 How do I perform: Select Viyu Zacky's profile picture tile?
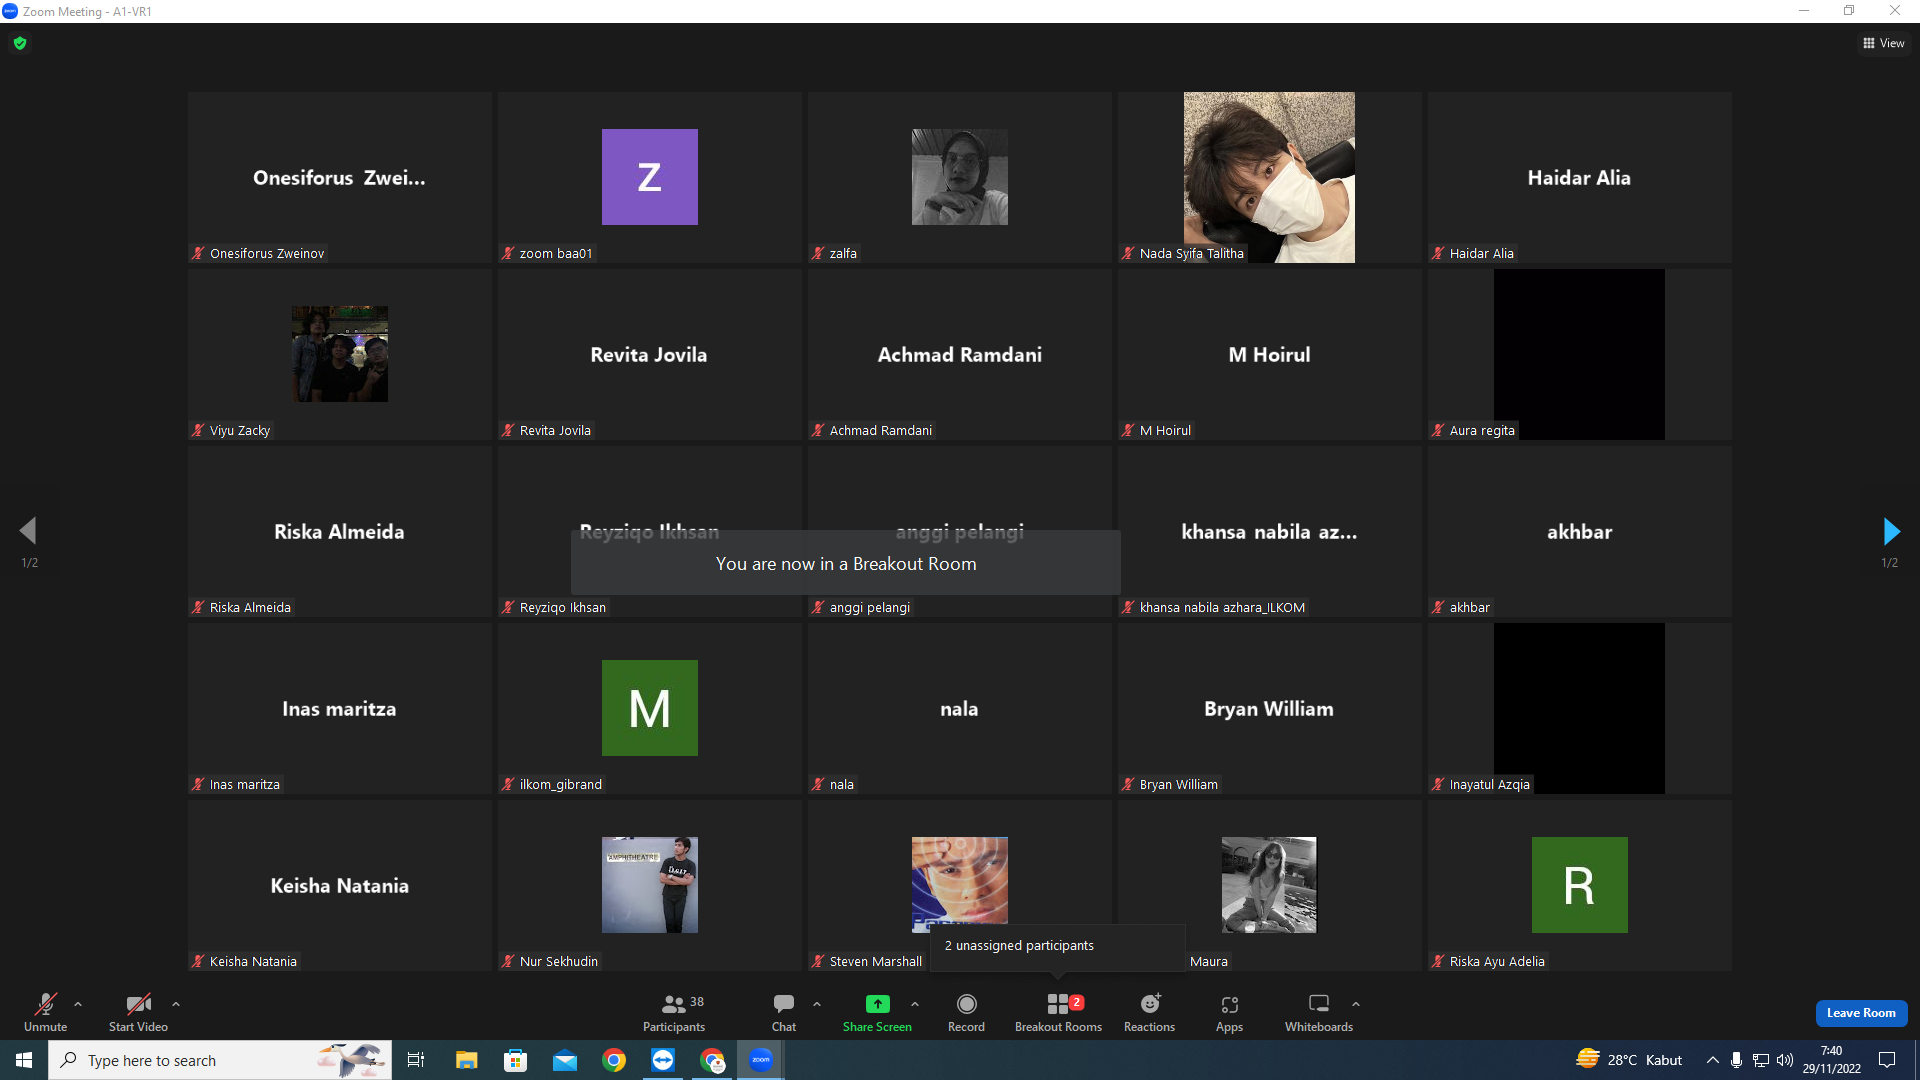pos(340,354)
